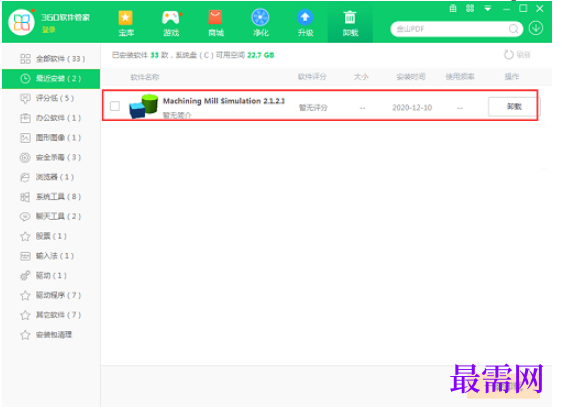The image size is (562, 410).
Task: Select 浏览器 (1) category
Action: pyautogui.click(x=51, y=177)
